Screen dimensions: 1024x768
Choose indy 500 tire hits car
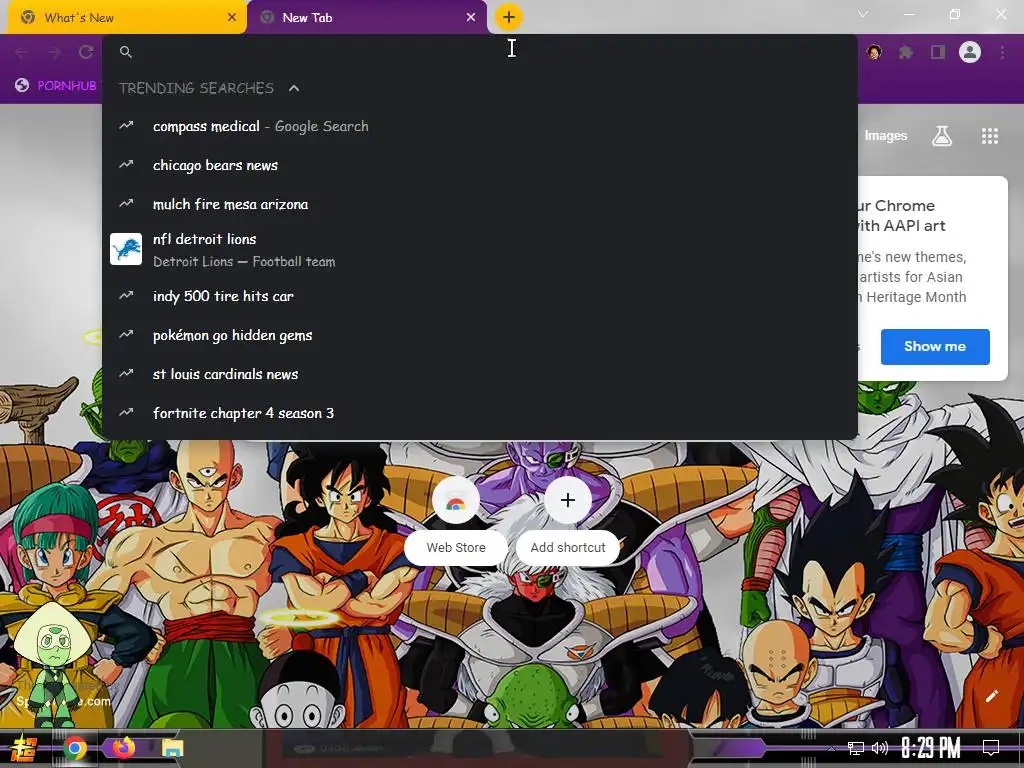click(x=480, y=296)
